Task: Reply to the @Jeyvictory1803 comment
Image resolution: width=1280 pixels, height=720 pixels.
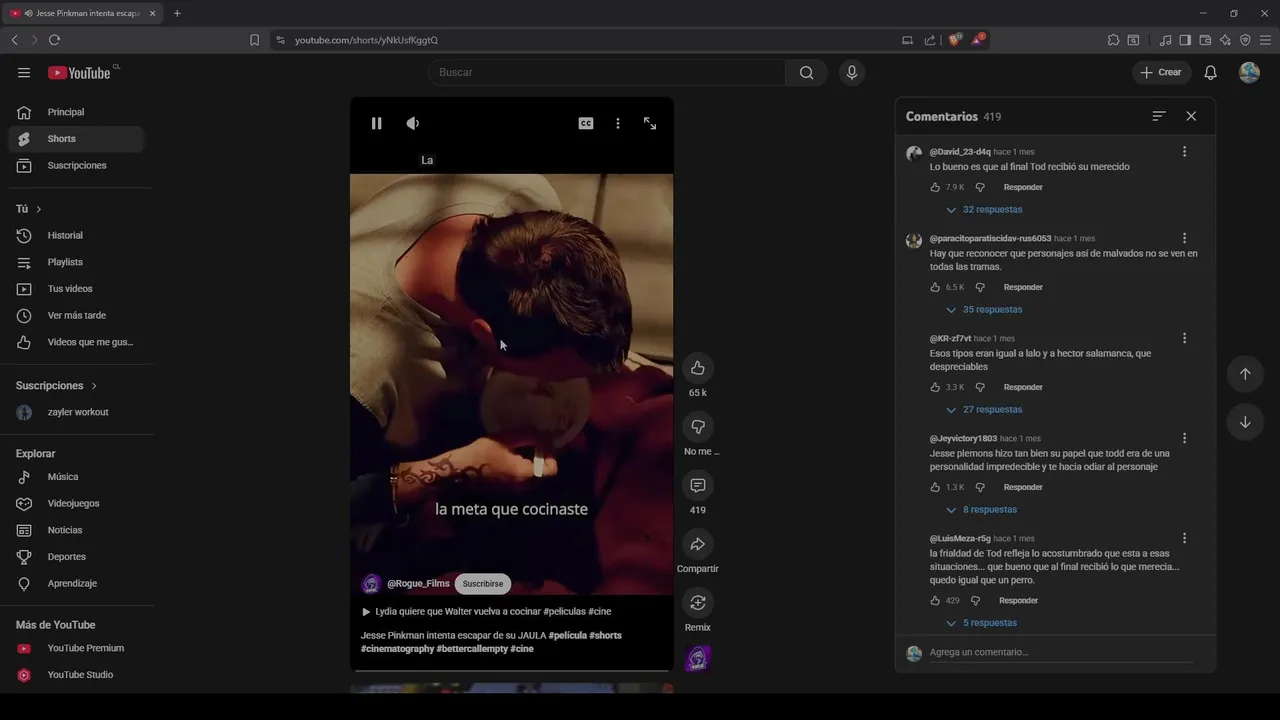Action: point(1023,487)
